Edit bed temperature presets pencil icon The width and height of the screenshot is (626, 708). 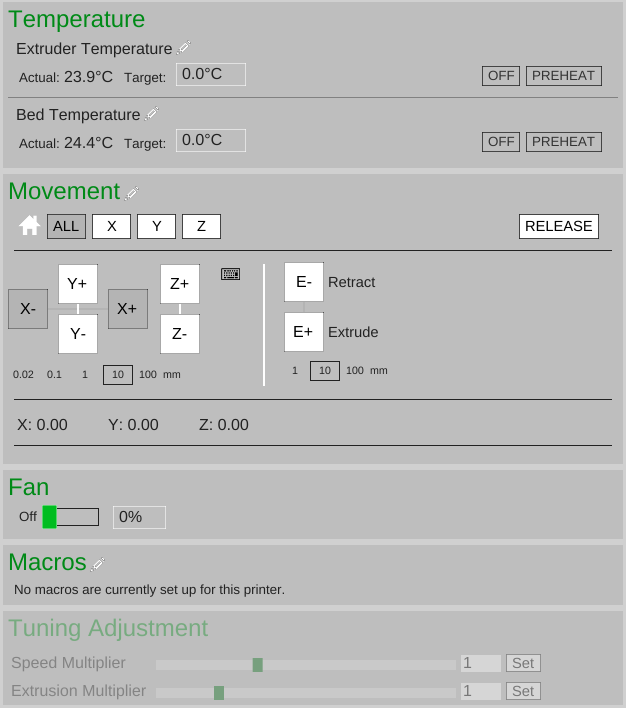(152, 114)
